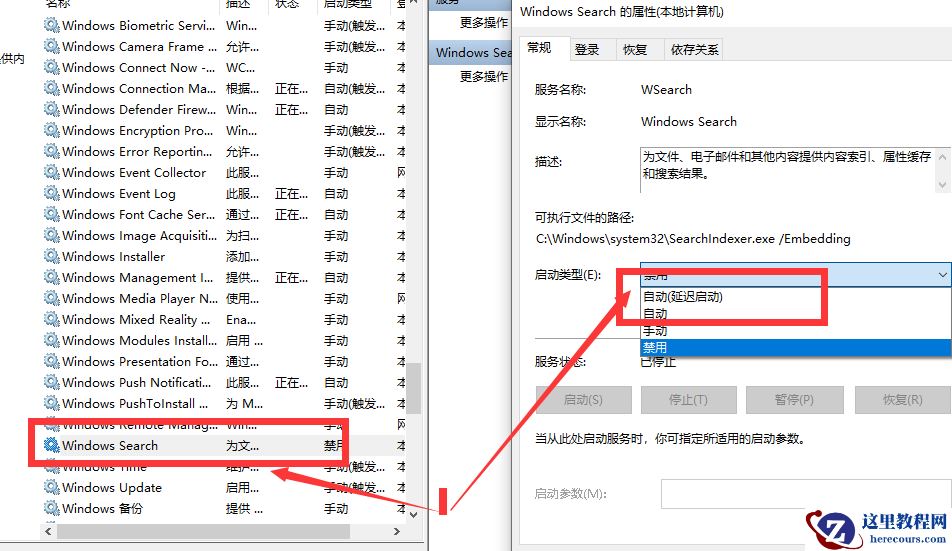The height and width of the screenshot is (551, 952).
Task: Click gear icon of Windows Image Acquisition
Action: tap(52, 235)
